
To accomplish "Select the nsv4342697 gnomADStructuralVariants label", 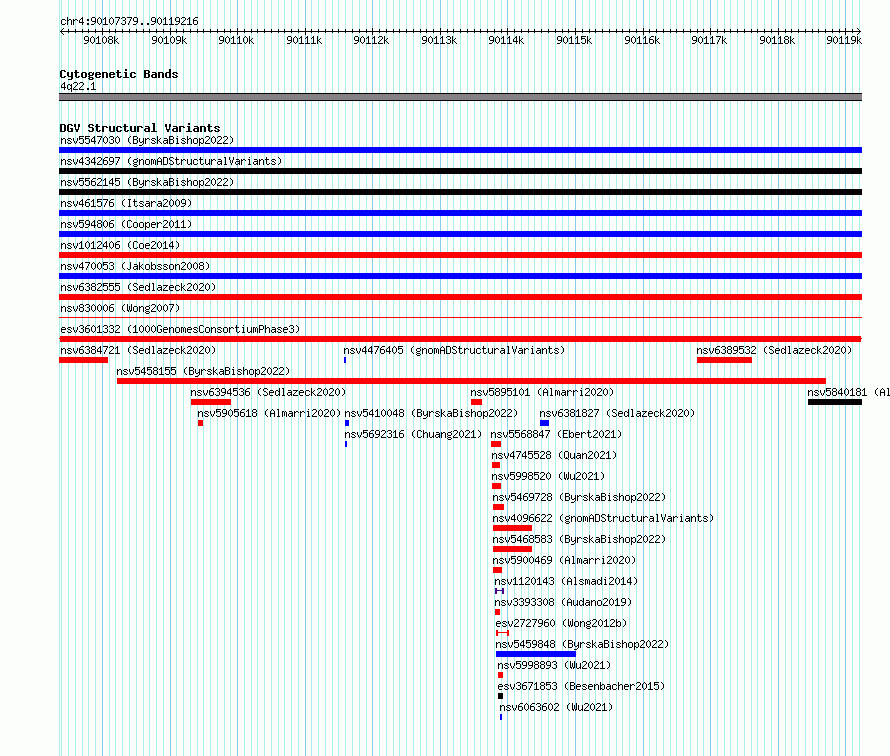I will 171,161.
